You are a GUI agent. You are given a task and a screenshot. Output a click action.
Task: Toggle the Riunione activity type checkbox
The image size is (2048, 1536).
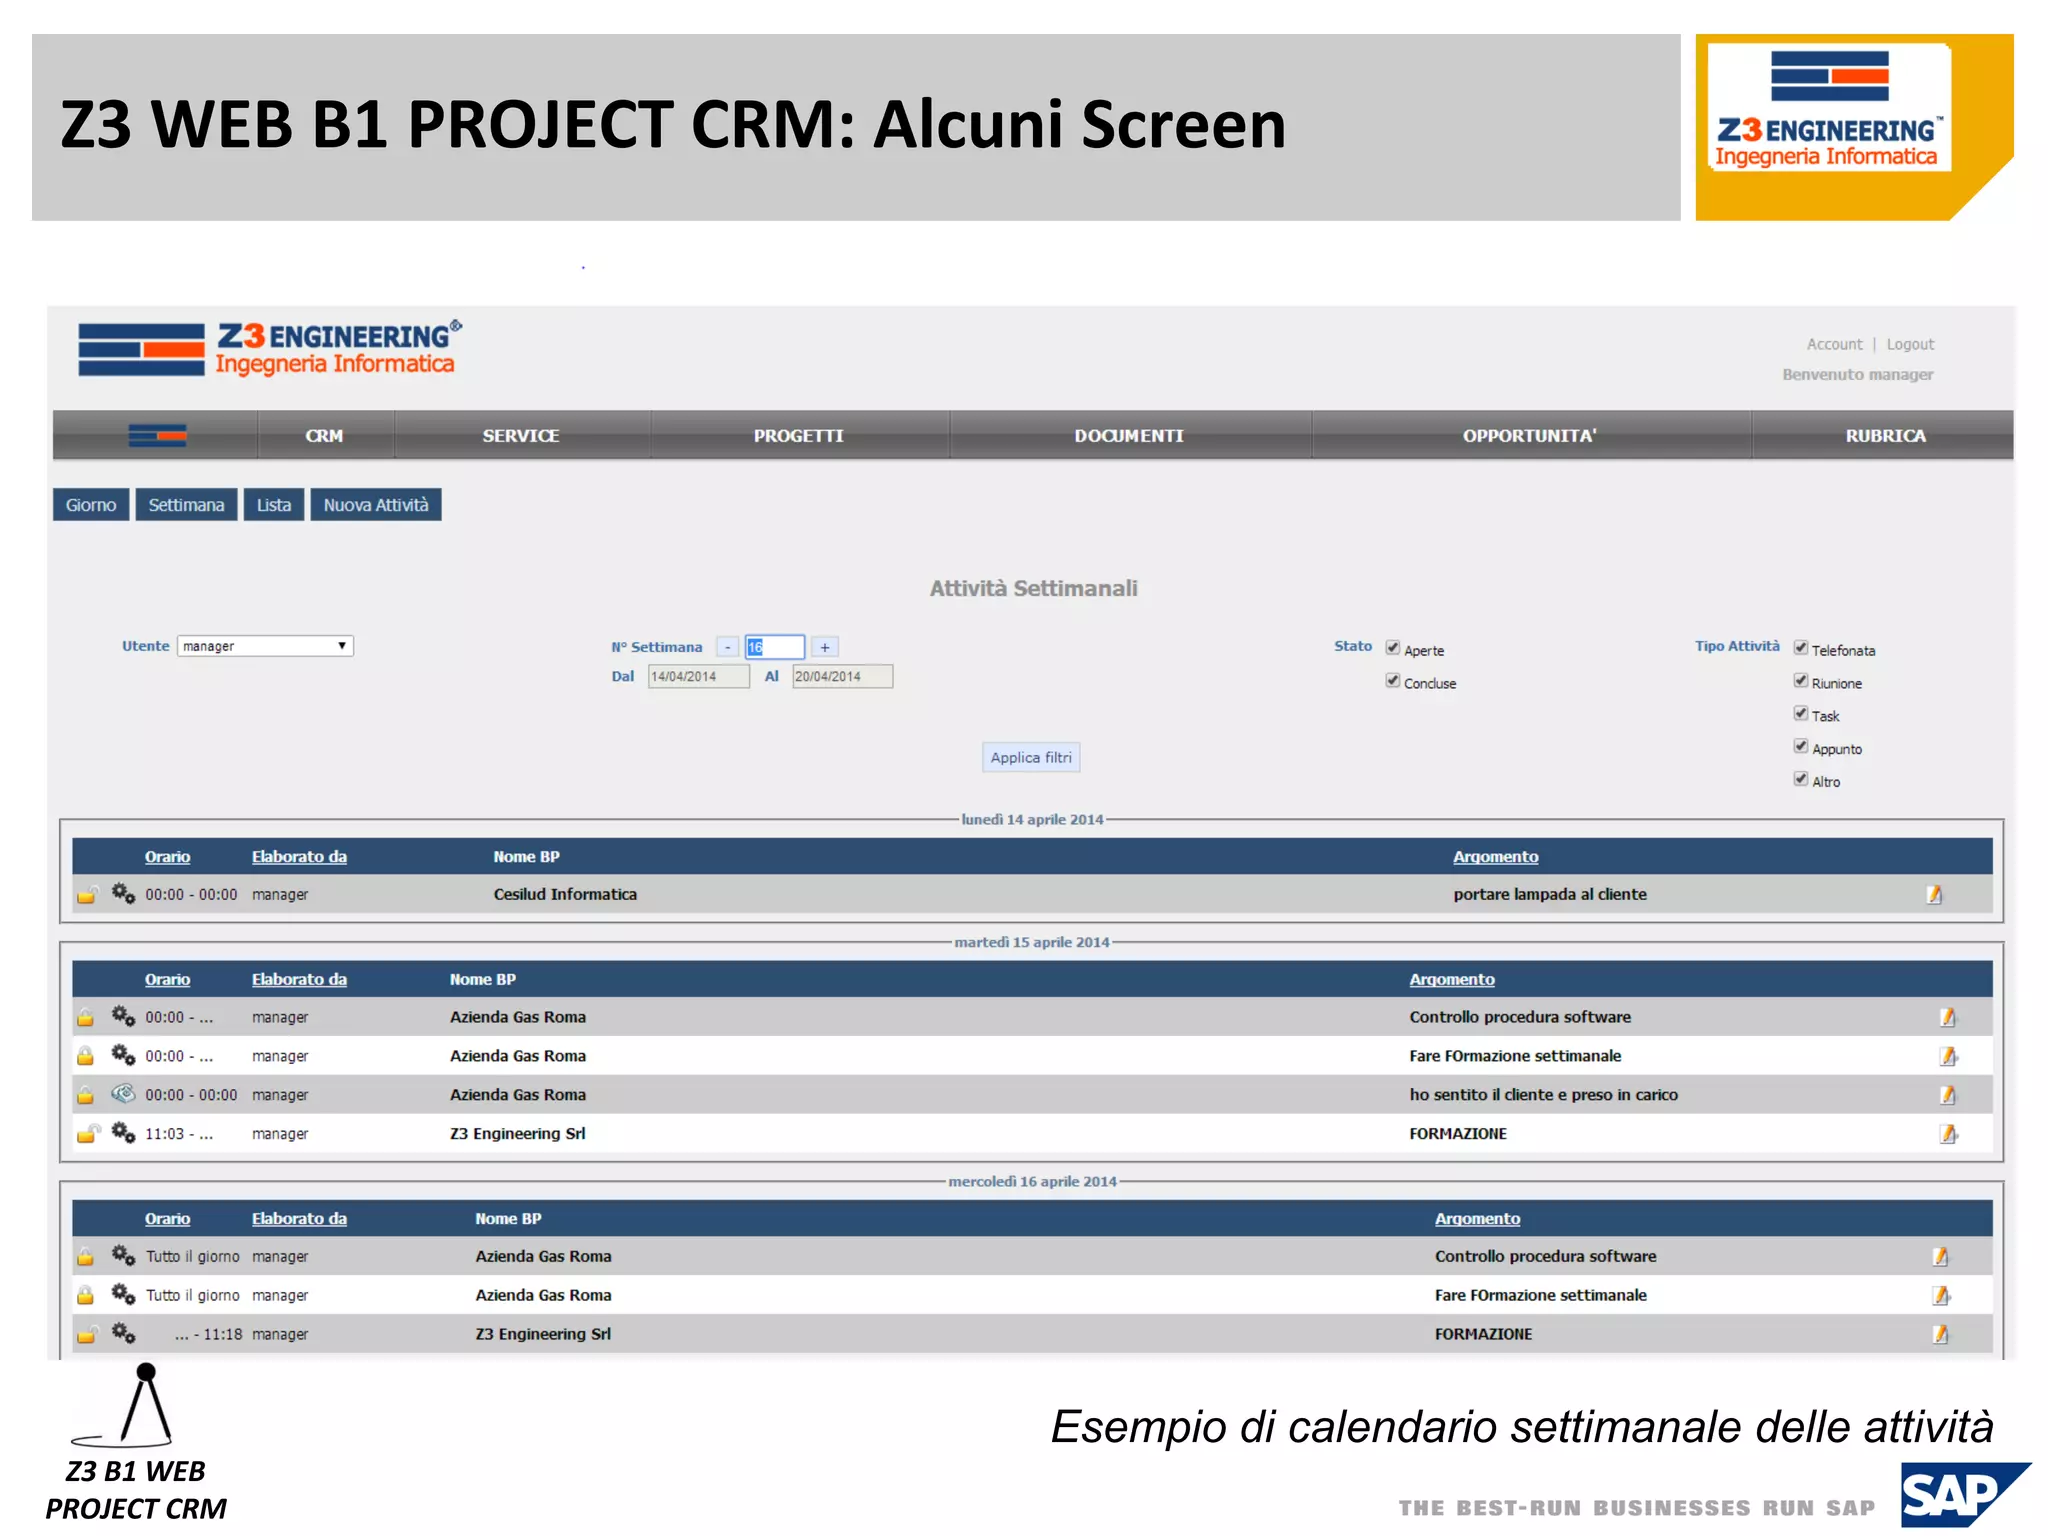click(1800, 681)
